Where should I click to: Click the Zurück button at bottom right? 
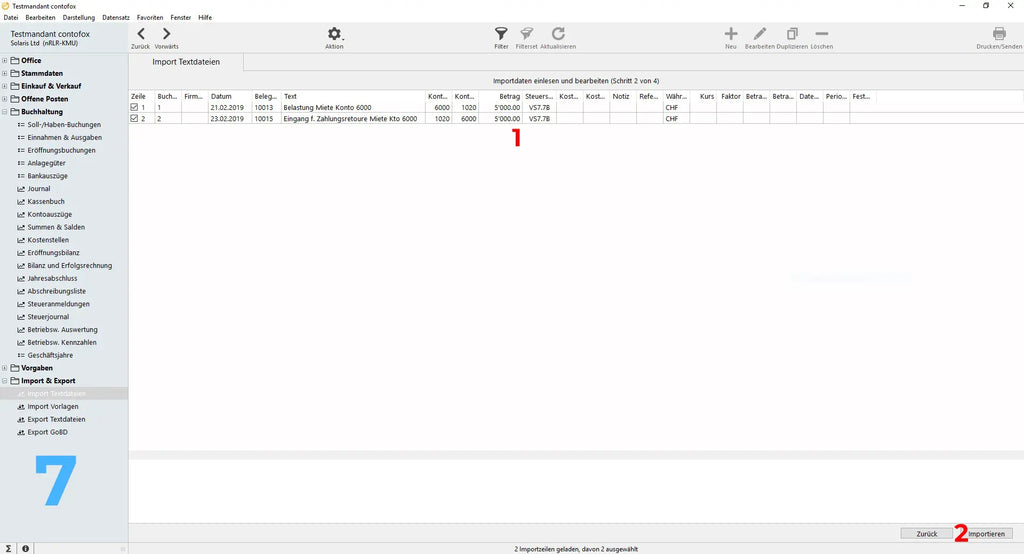[x=927, y=534]
